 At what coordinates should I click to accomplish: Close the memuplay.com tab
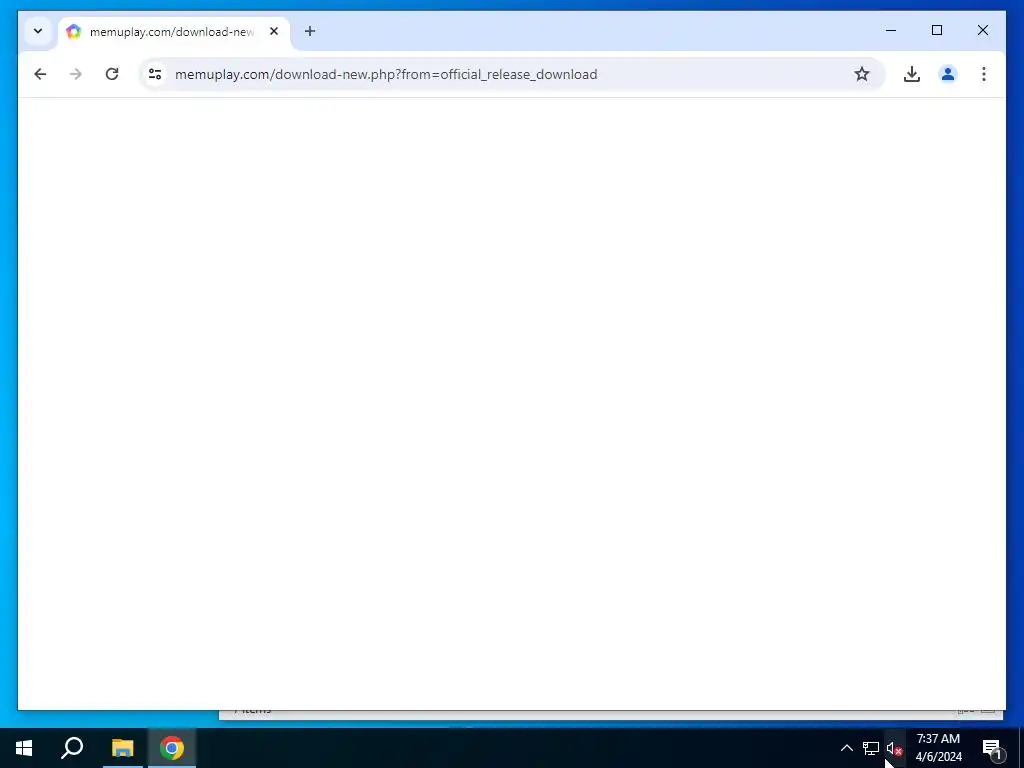click(274, 31)
